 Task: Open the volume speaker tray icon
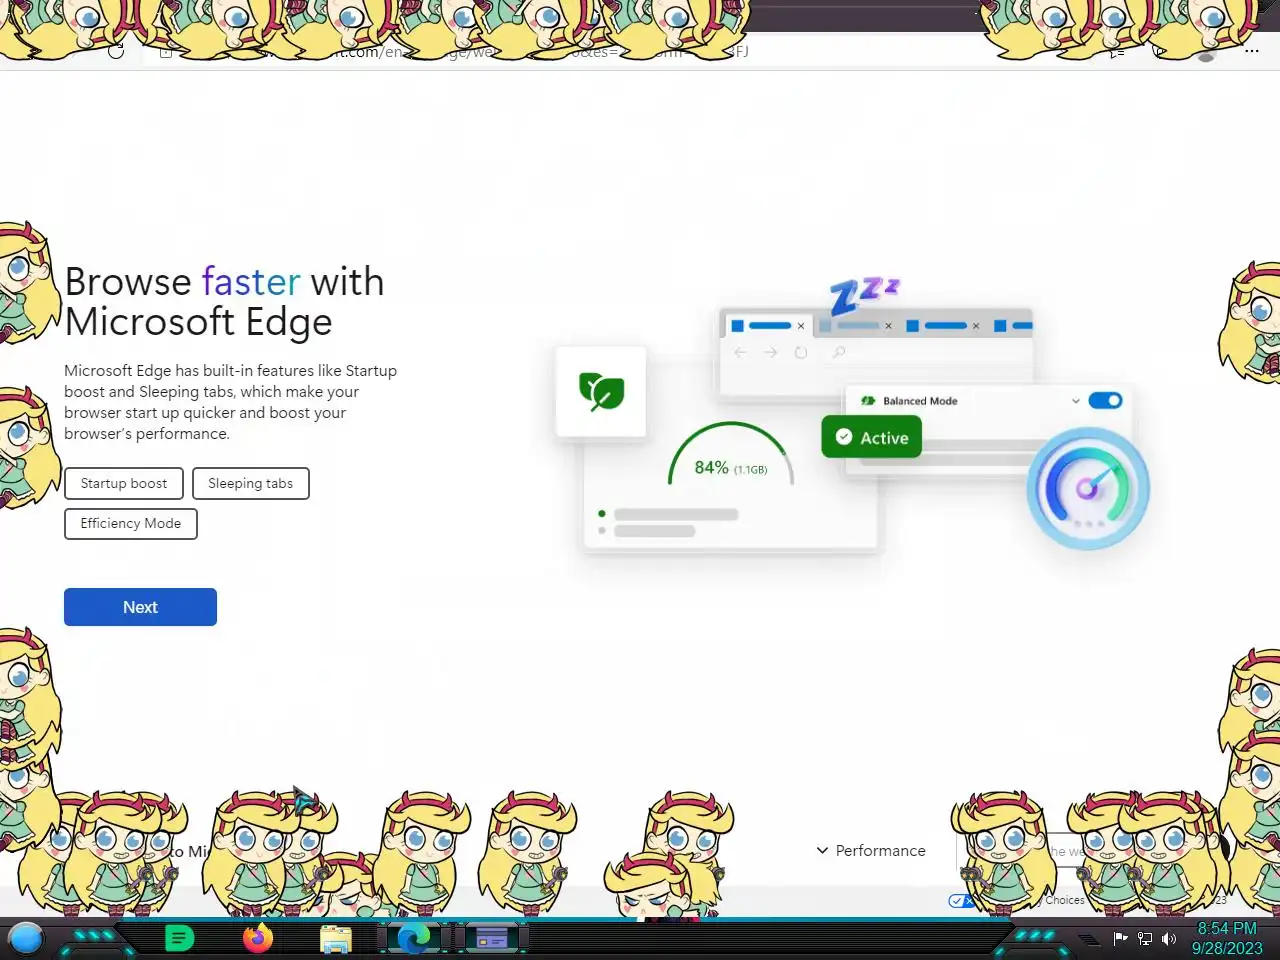[x=1168, y=939]
